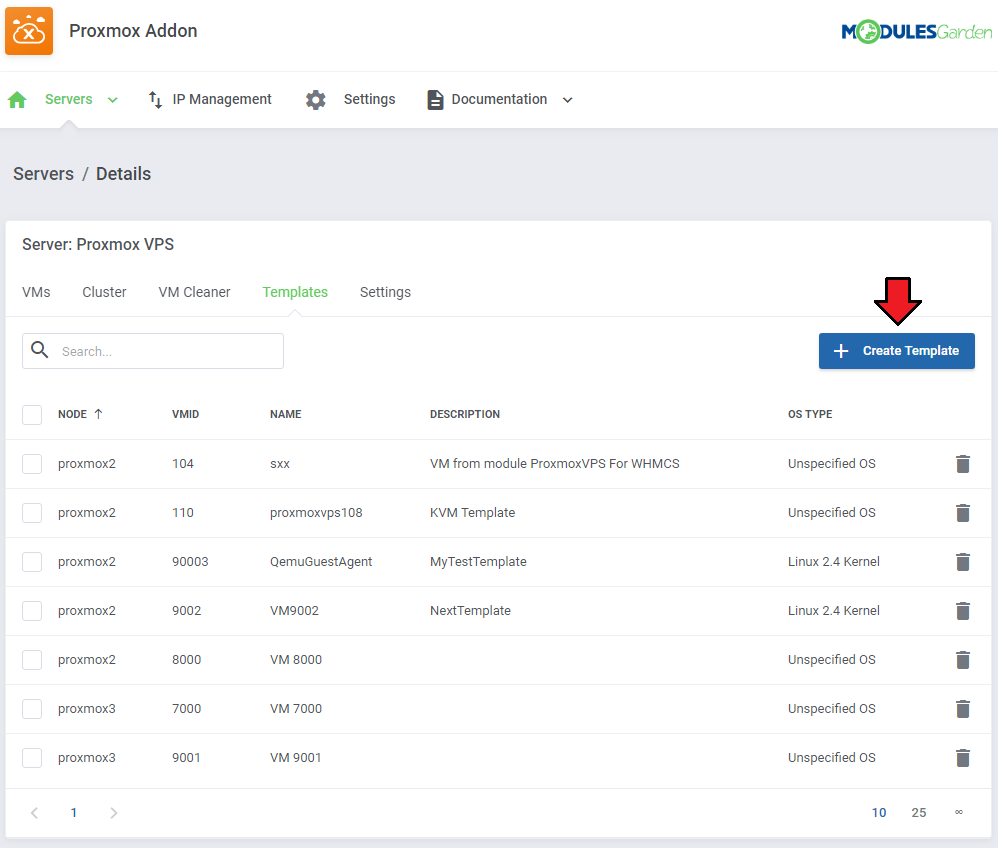The image size is (998, 848).
Task: Sort by OS TYPE column header
Action: [810, 414]
